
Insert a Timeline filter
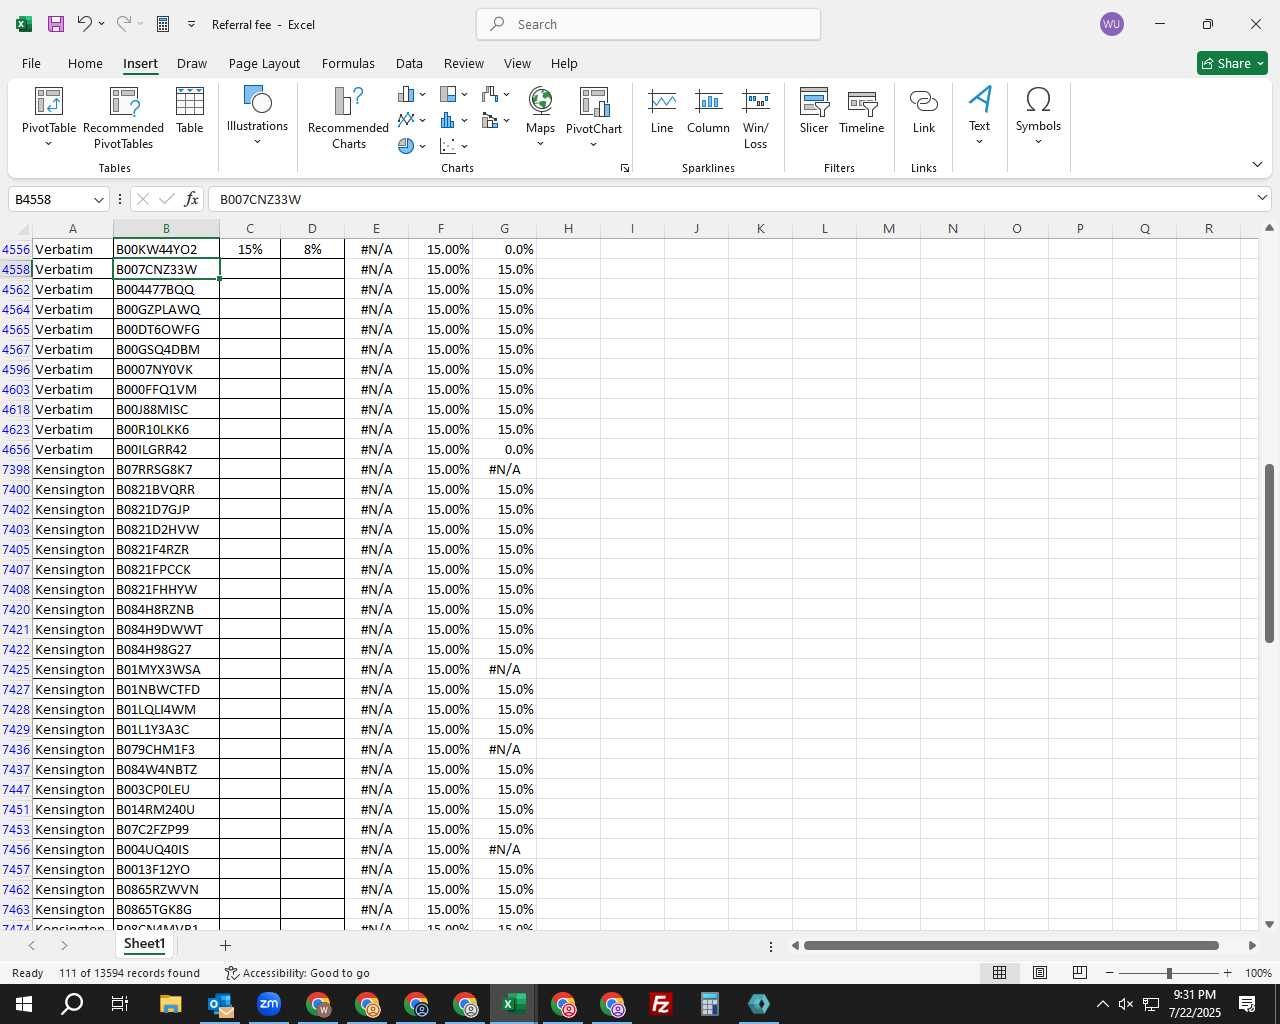point(862,111)
